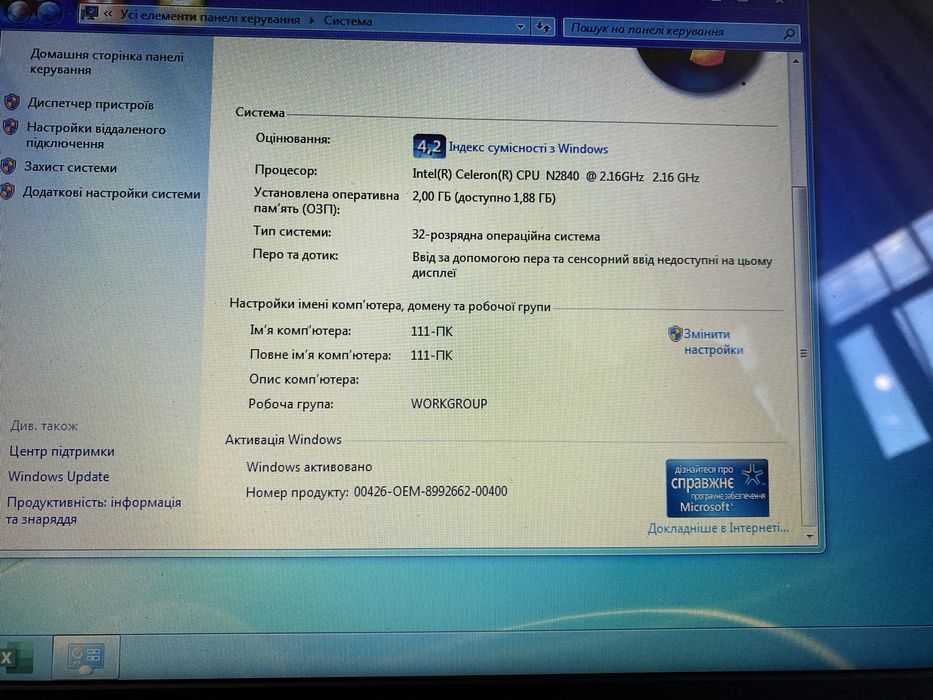The image size is (933, 700).
Task: Click product number 00426-OEM-8992662-00400
Action: [x=430, y=491]
